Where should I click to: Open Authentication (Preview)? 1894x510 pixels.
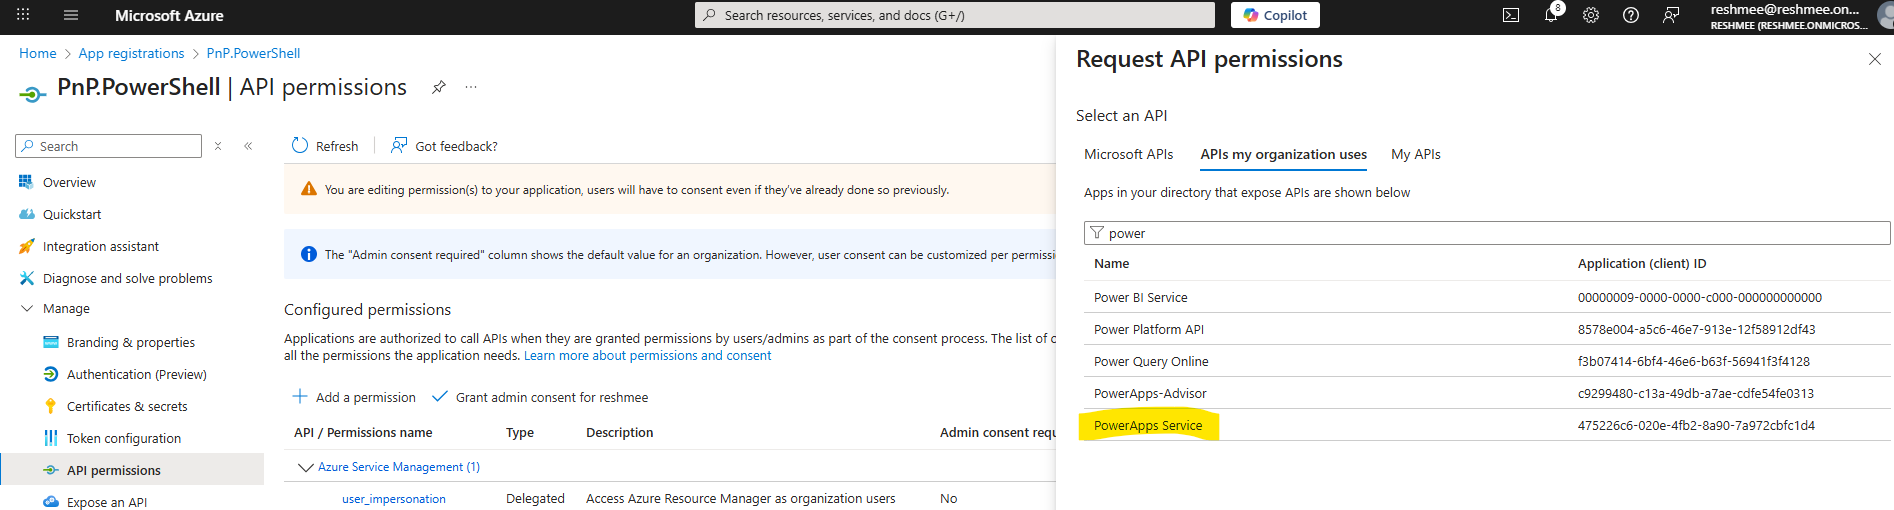click(136, 374)
